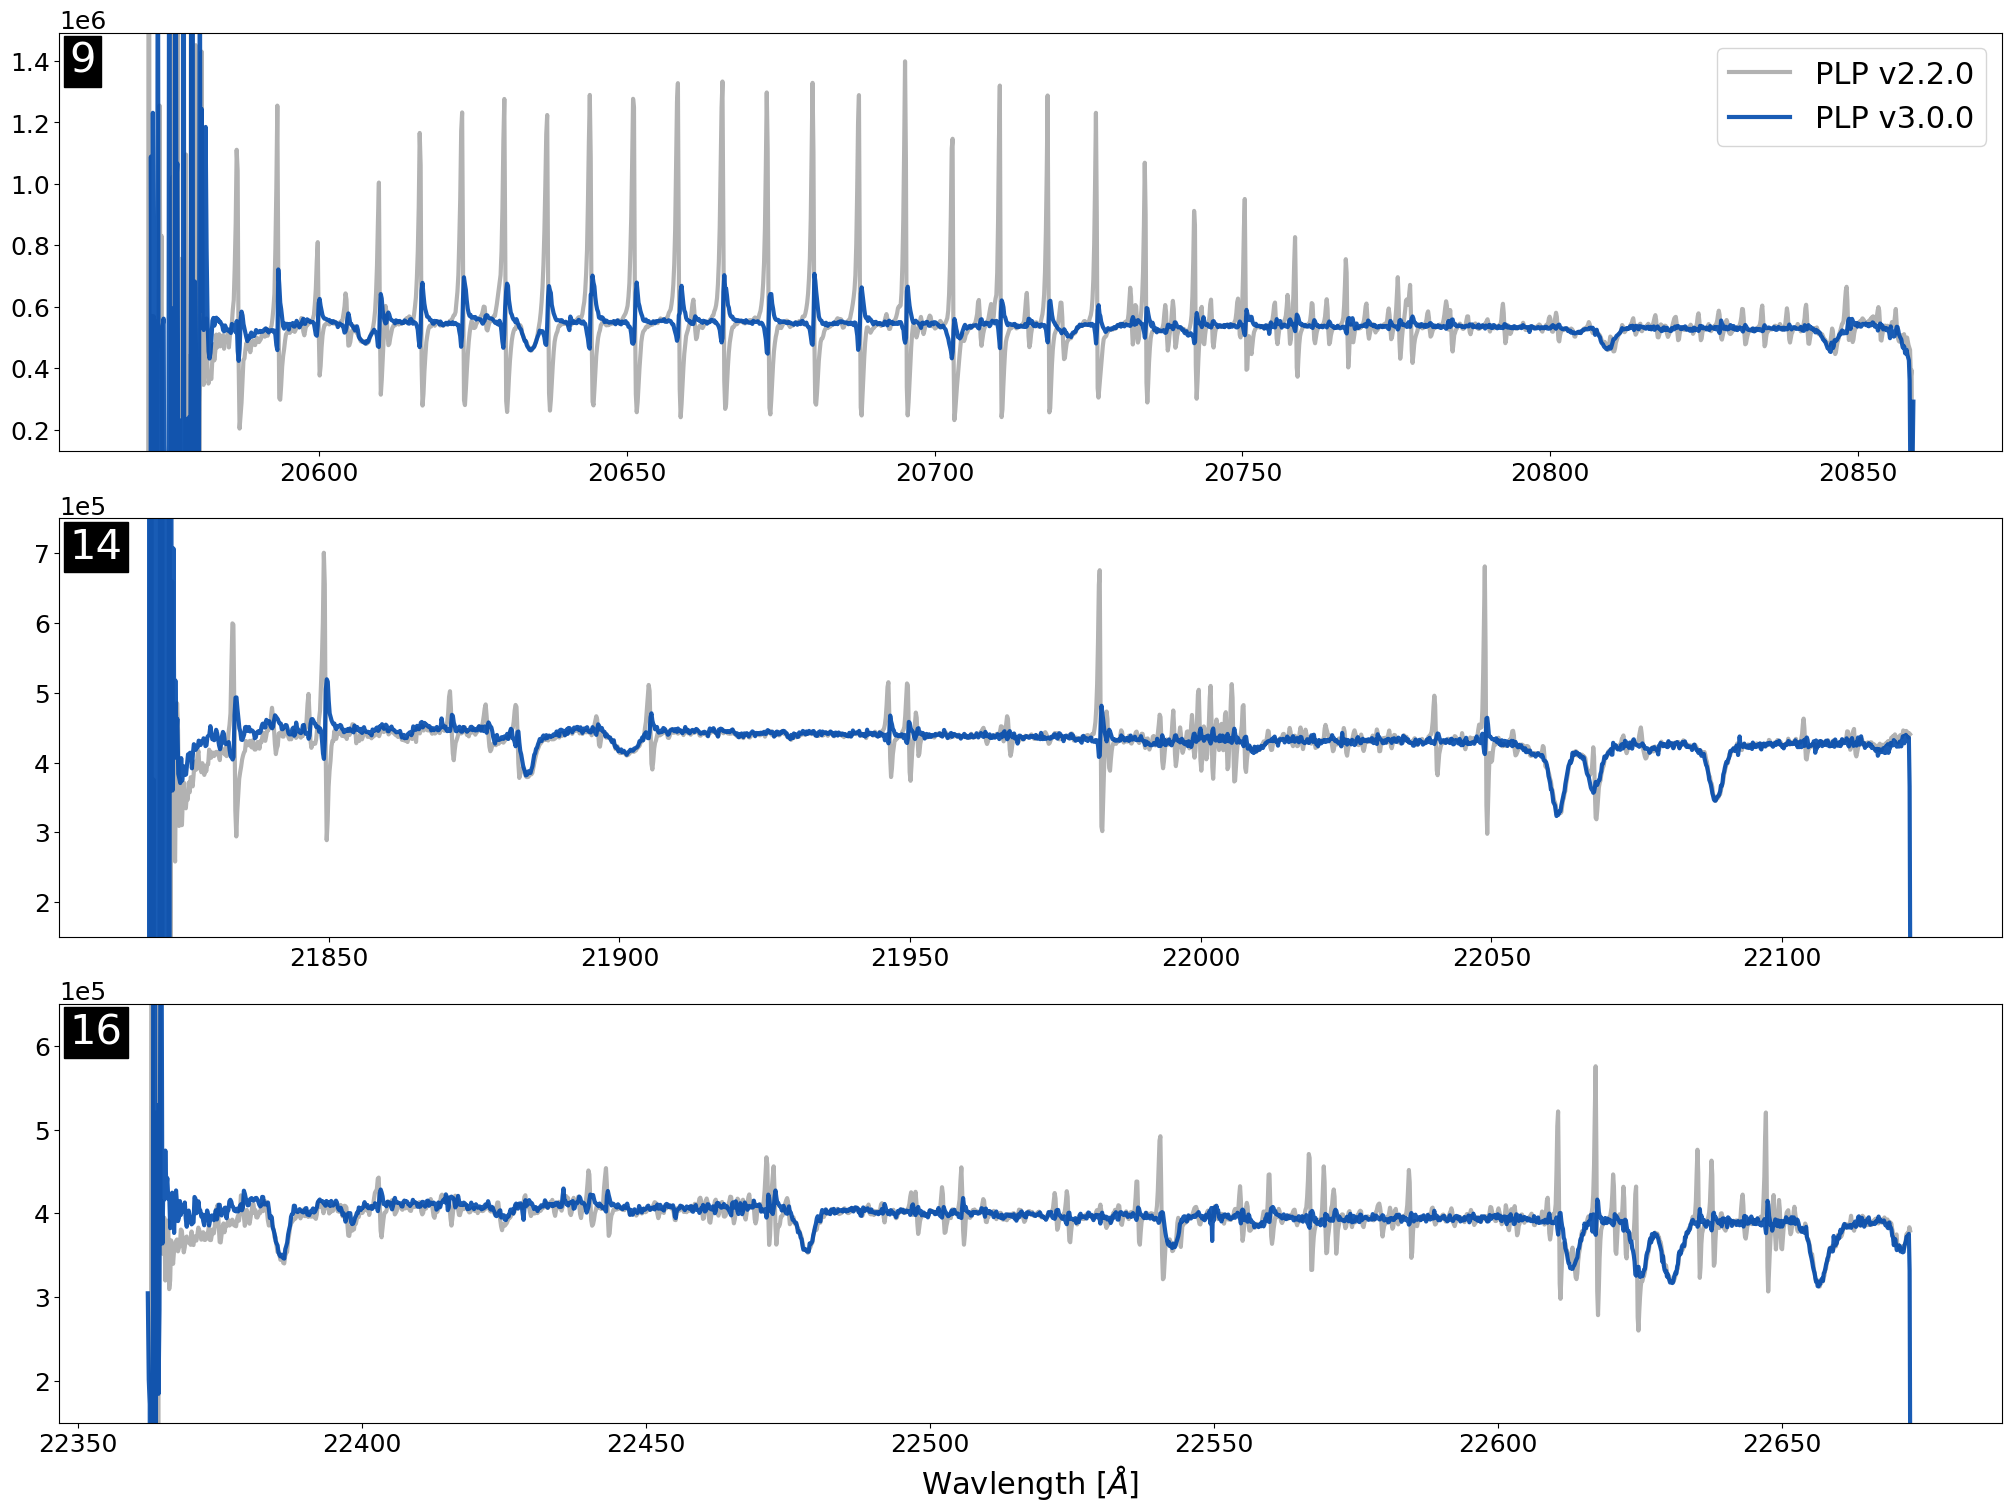Click the order 14 panel label
Screen dimensions: 2011x1511
coord(96,546)
